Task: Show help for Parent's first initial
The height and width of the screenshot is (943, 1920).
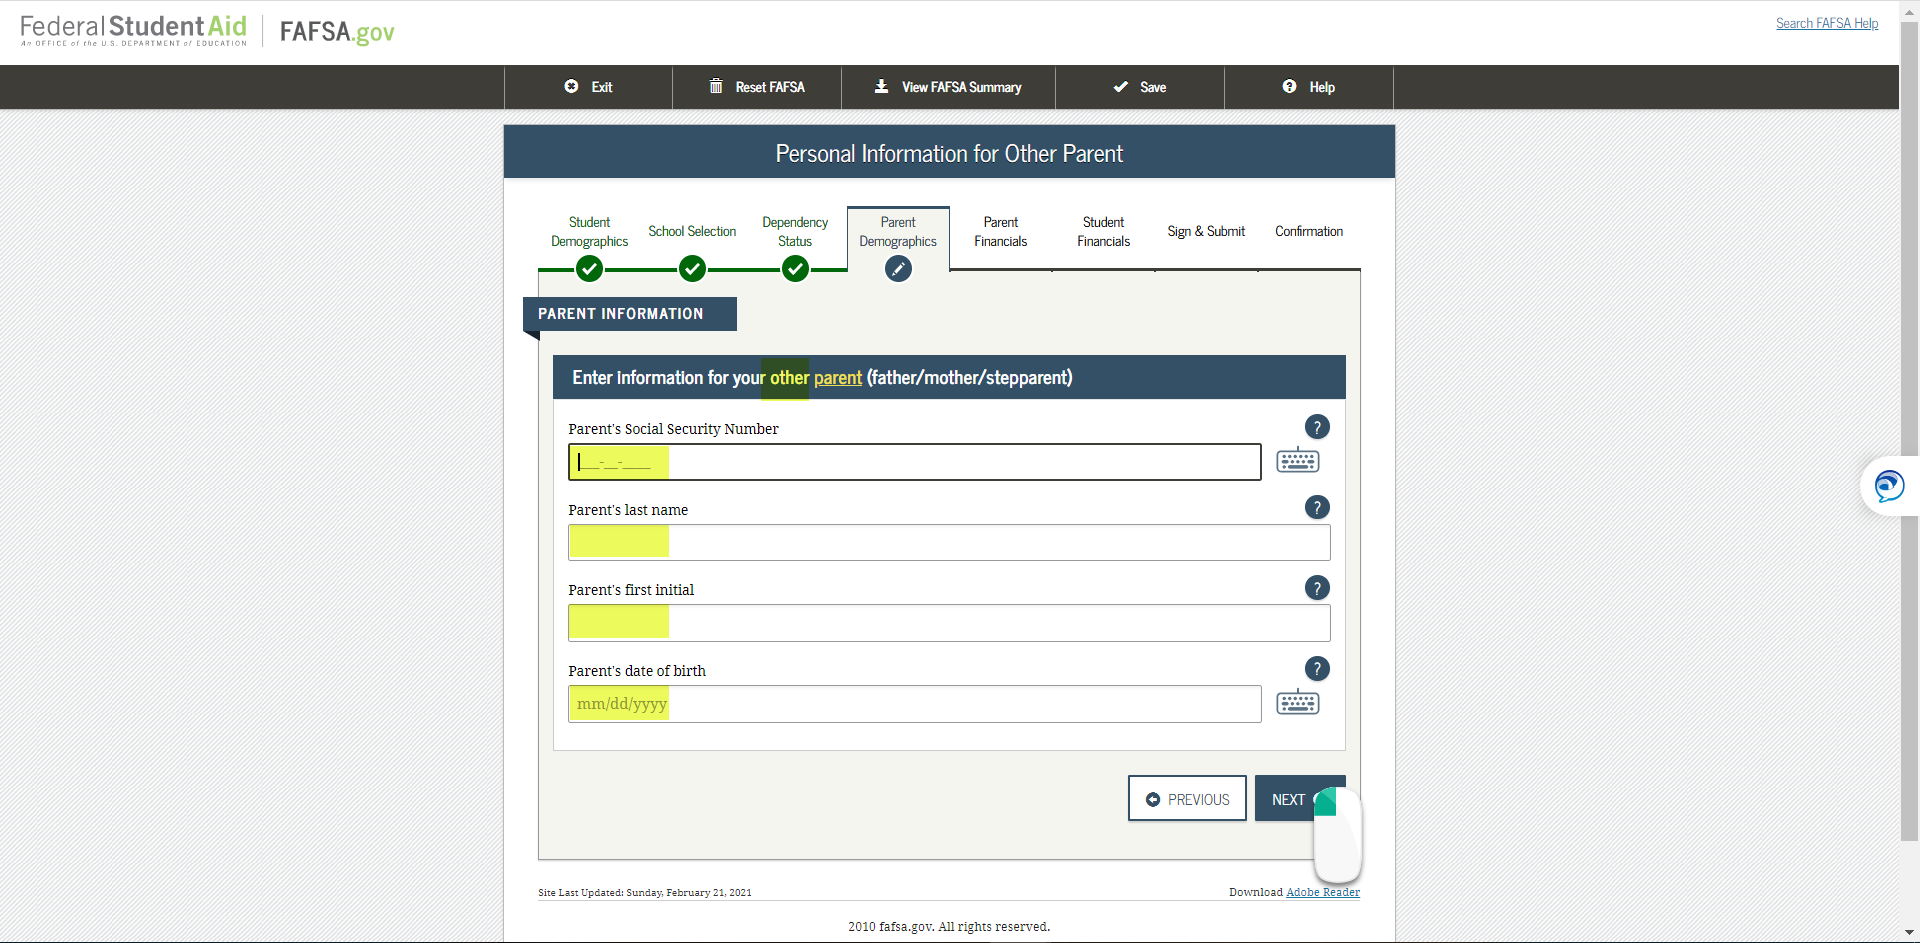Action: (x=1317, y=588)
